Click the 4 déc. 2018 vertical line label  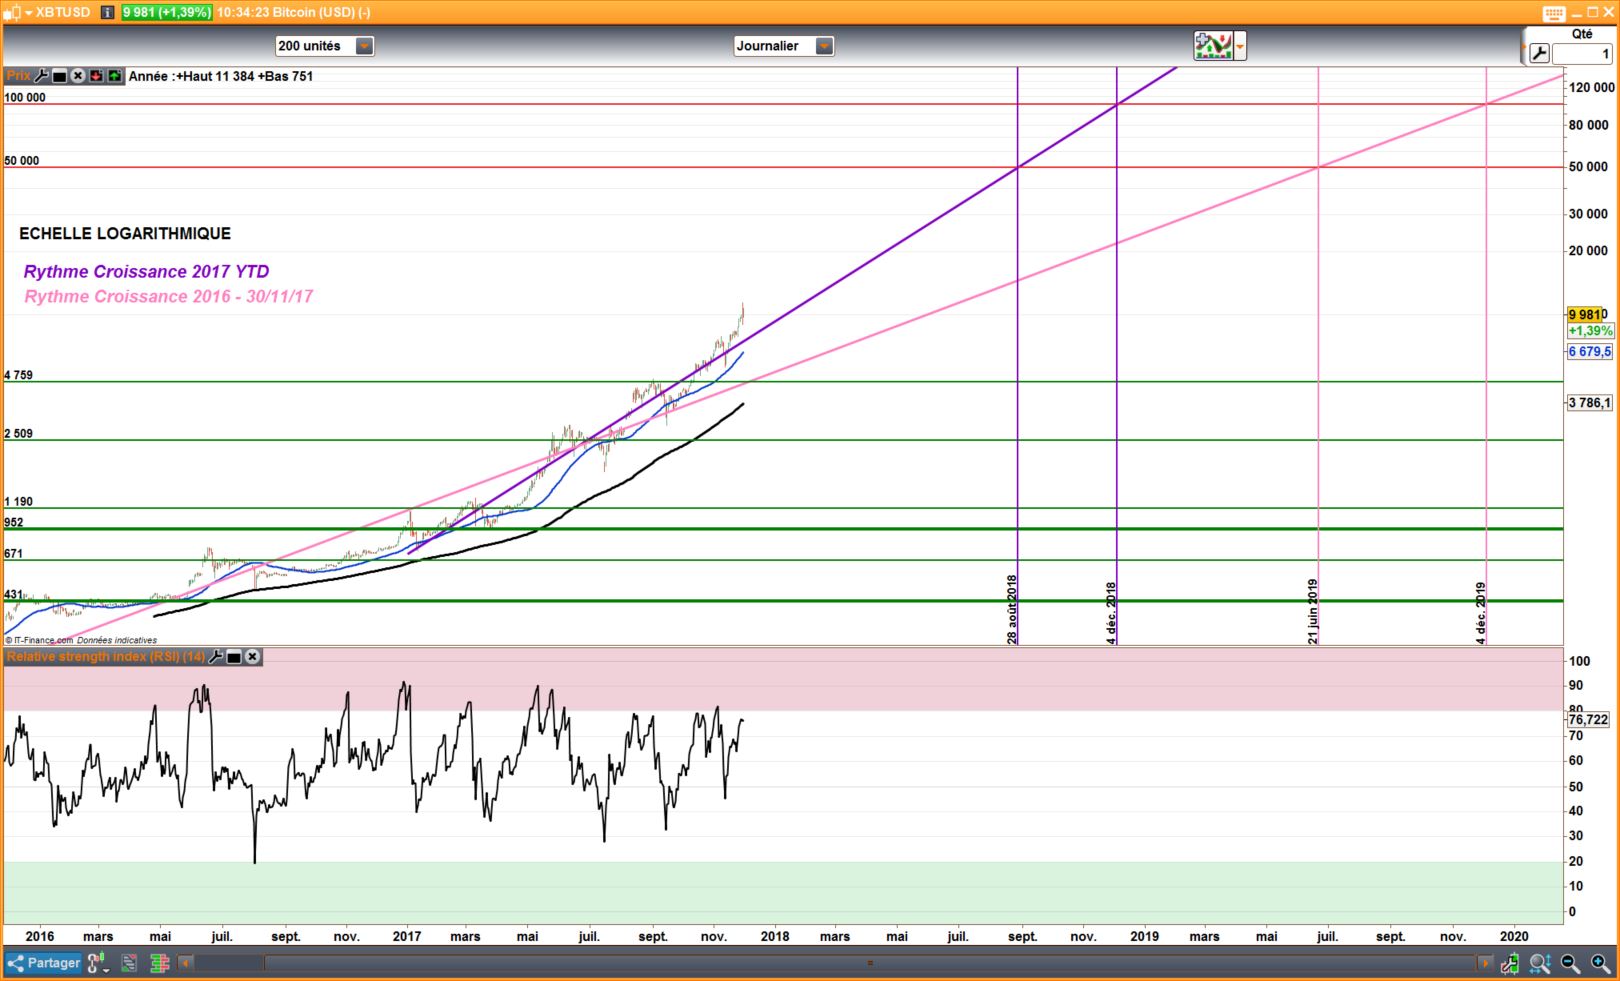pos(1111,612)
